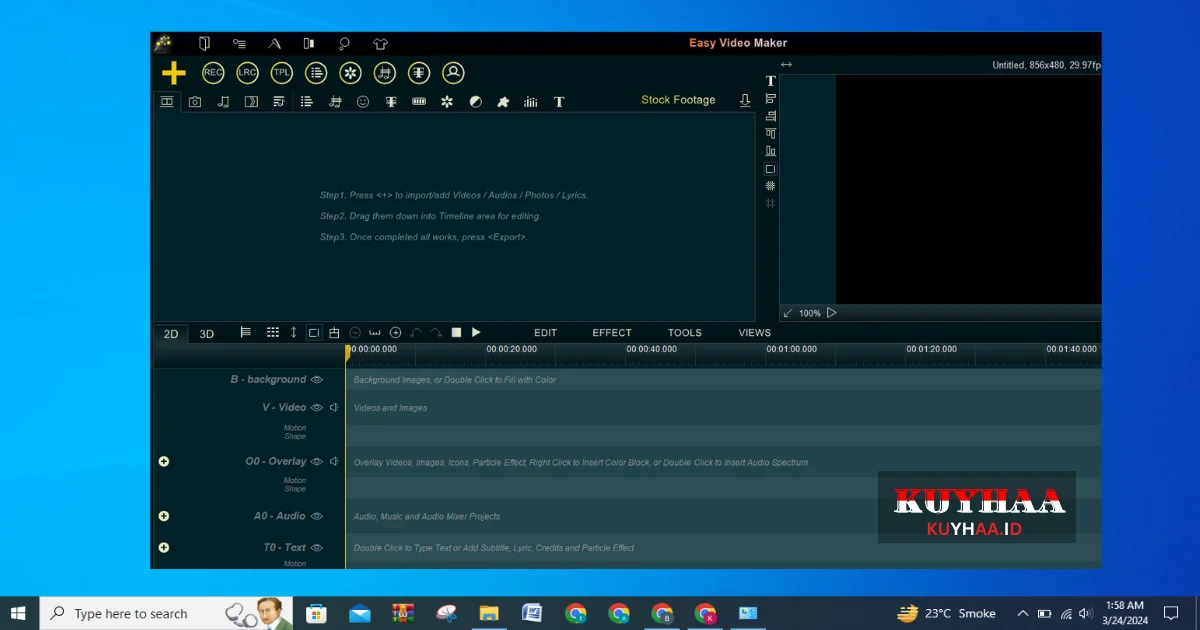Image resolution: width=1200 pixels, height=630 pixels.
Task: Click the align bottom-right icon beside preview
Action: pyautogui.click(x=770, y=116)
